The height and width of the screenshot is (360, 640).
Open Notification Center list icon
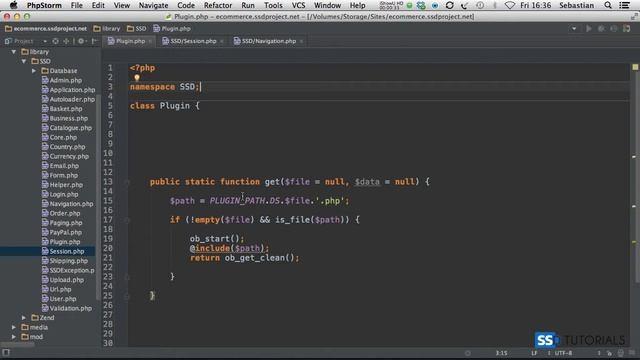(624, 5)
